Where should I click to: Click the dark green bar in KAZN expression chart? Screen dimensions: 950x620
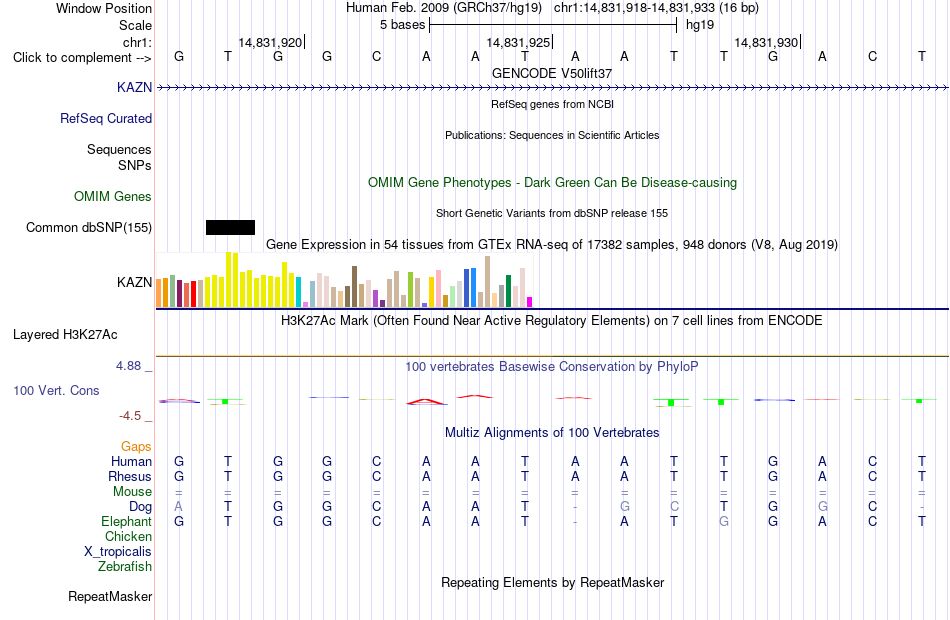pyautogui.click(x=508, y=291)
